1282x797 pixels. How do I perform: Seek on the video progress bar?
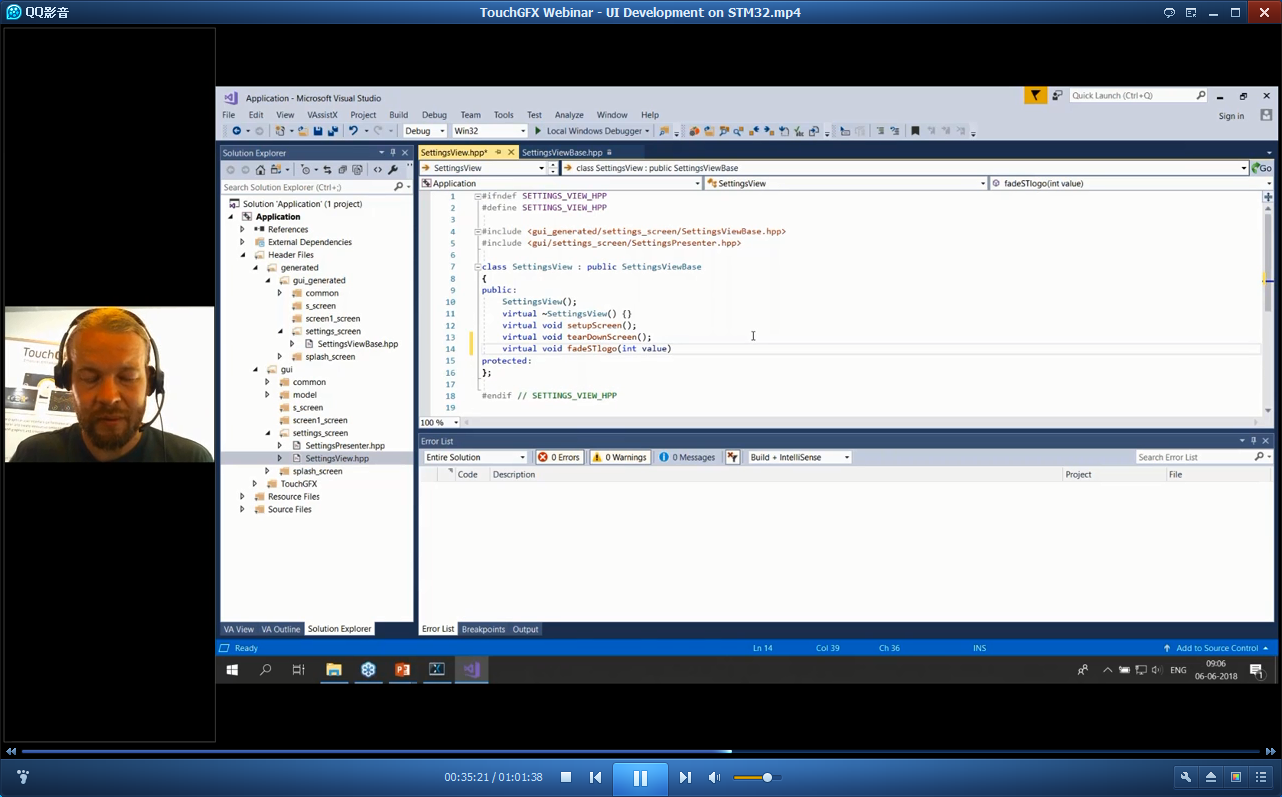tap(640, 751)
